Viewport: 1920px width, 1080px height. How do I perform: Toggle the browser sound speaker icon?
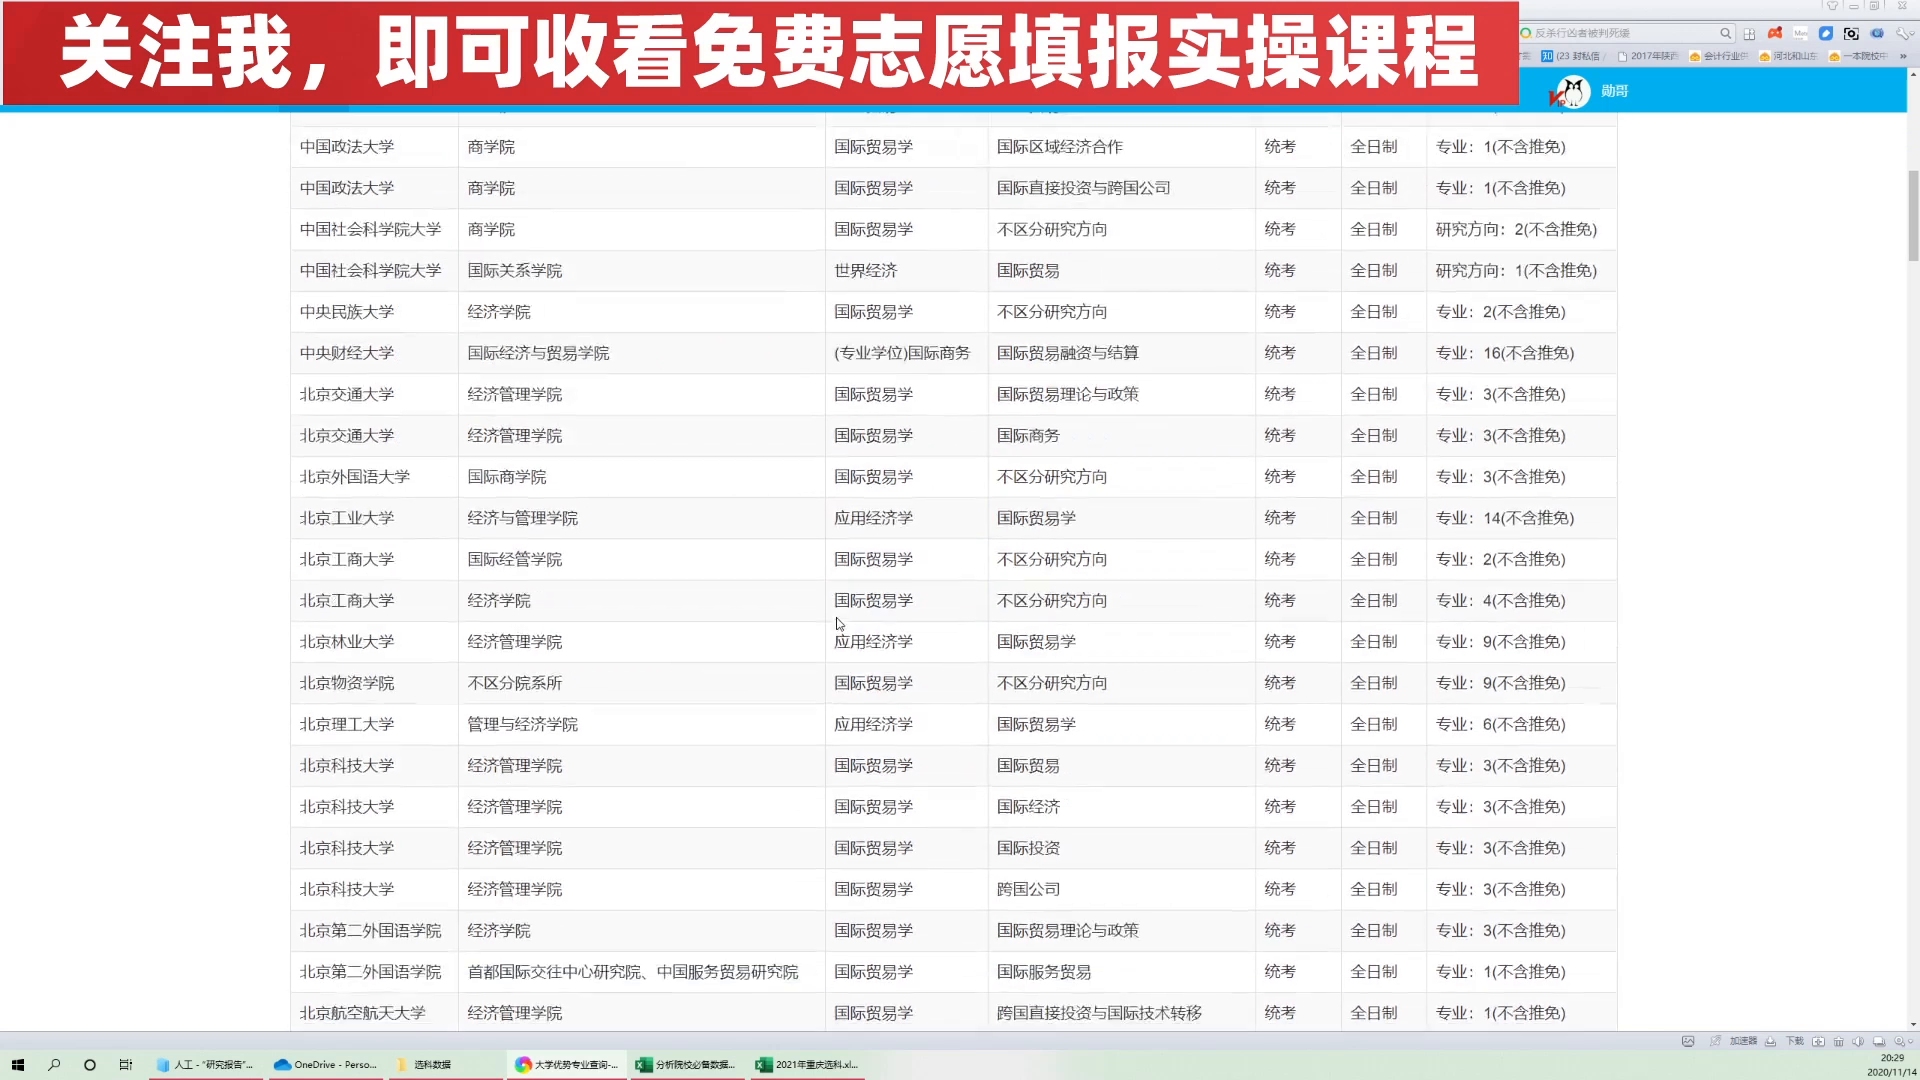tap(1858, 1041)
